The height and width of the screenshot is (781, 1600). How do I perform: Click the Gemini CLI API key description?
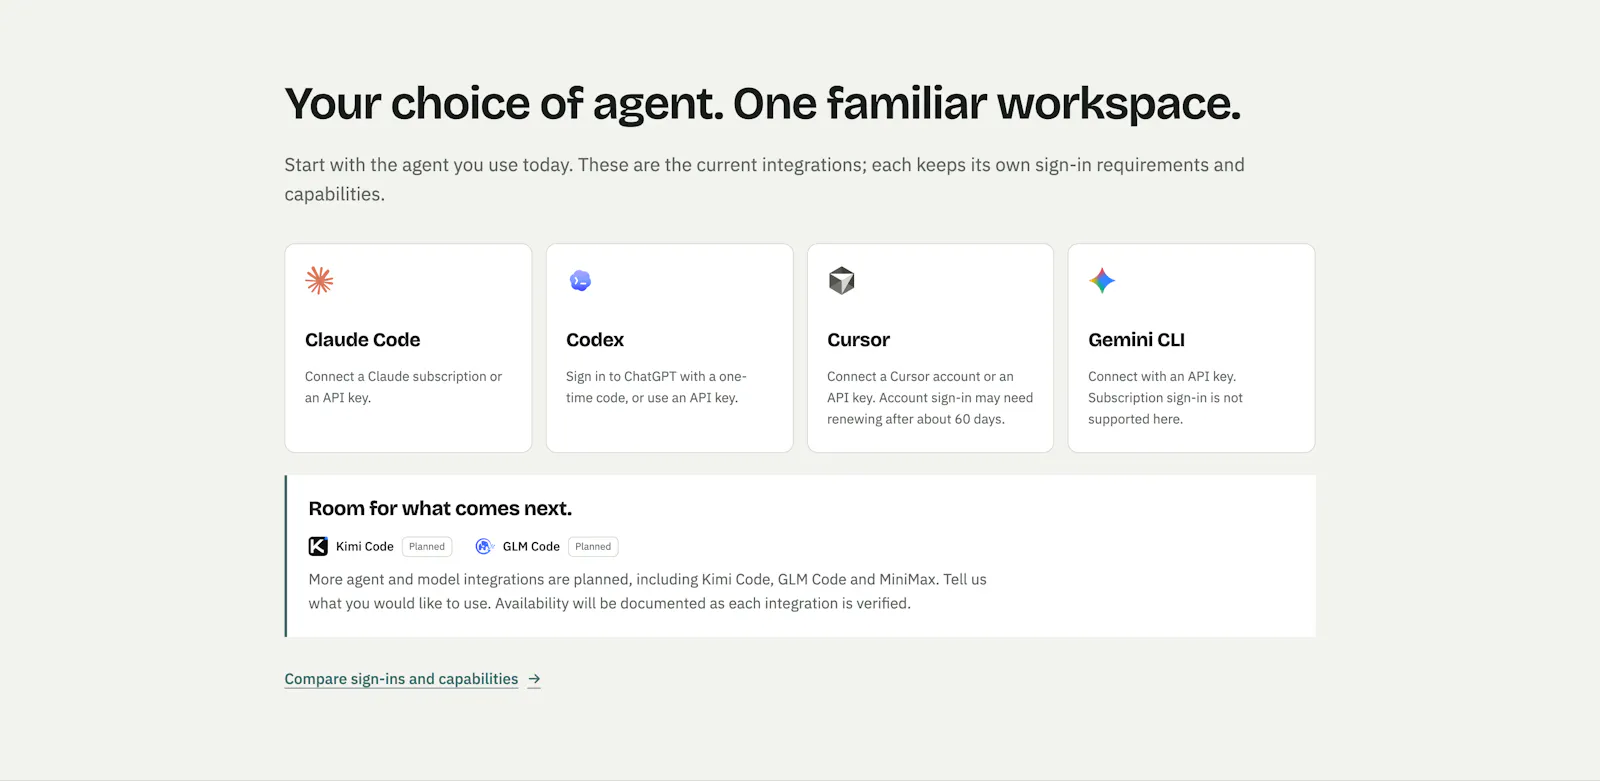[1166, 398]
